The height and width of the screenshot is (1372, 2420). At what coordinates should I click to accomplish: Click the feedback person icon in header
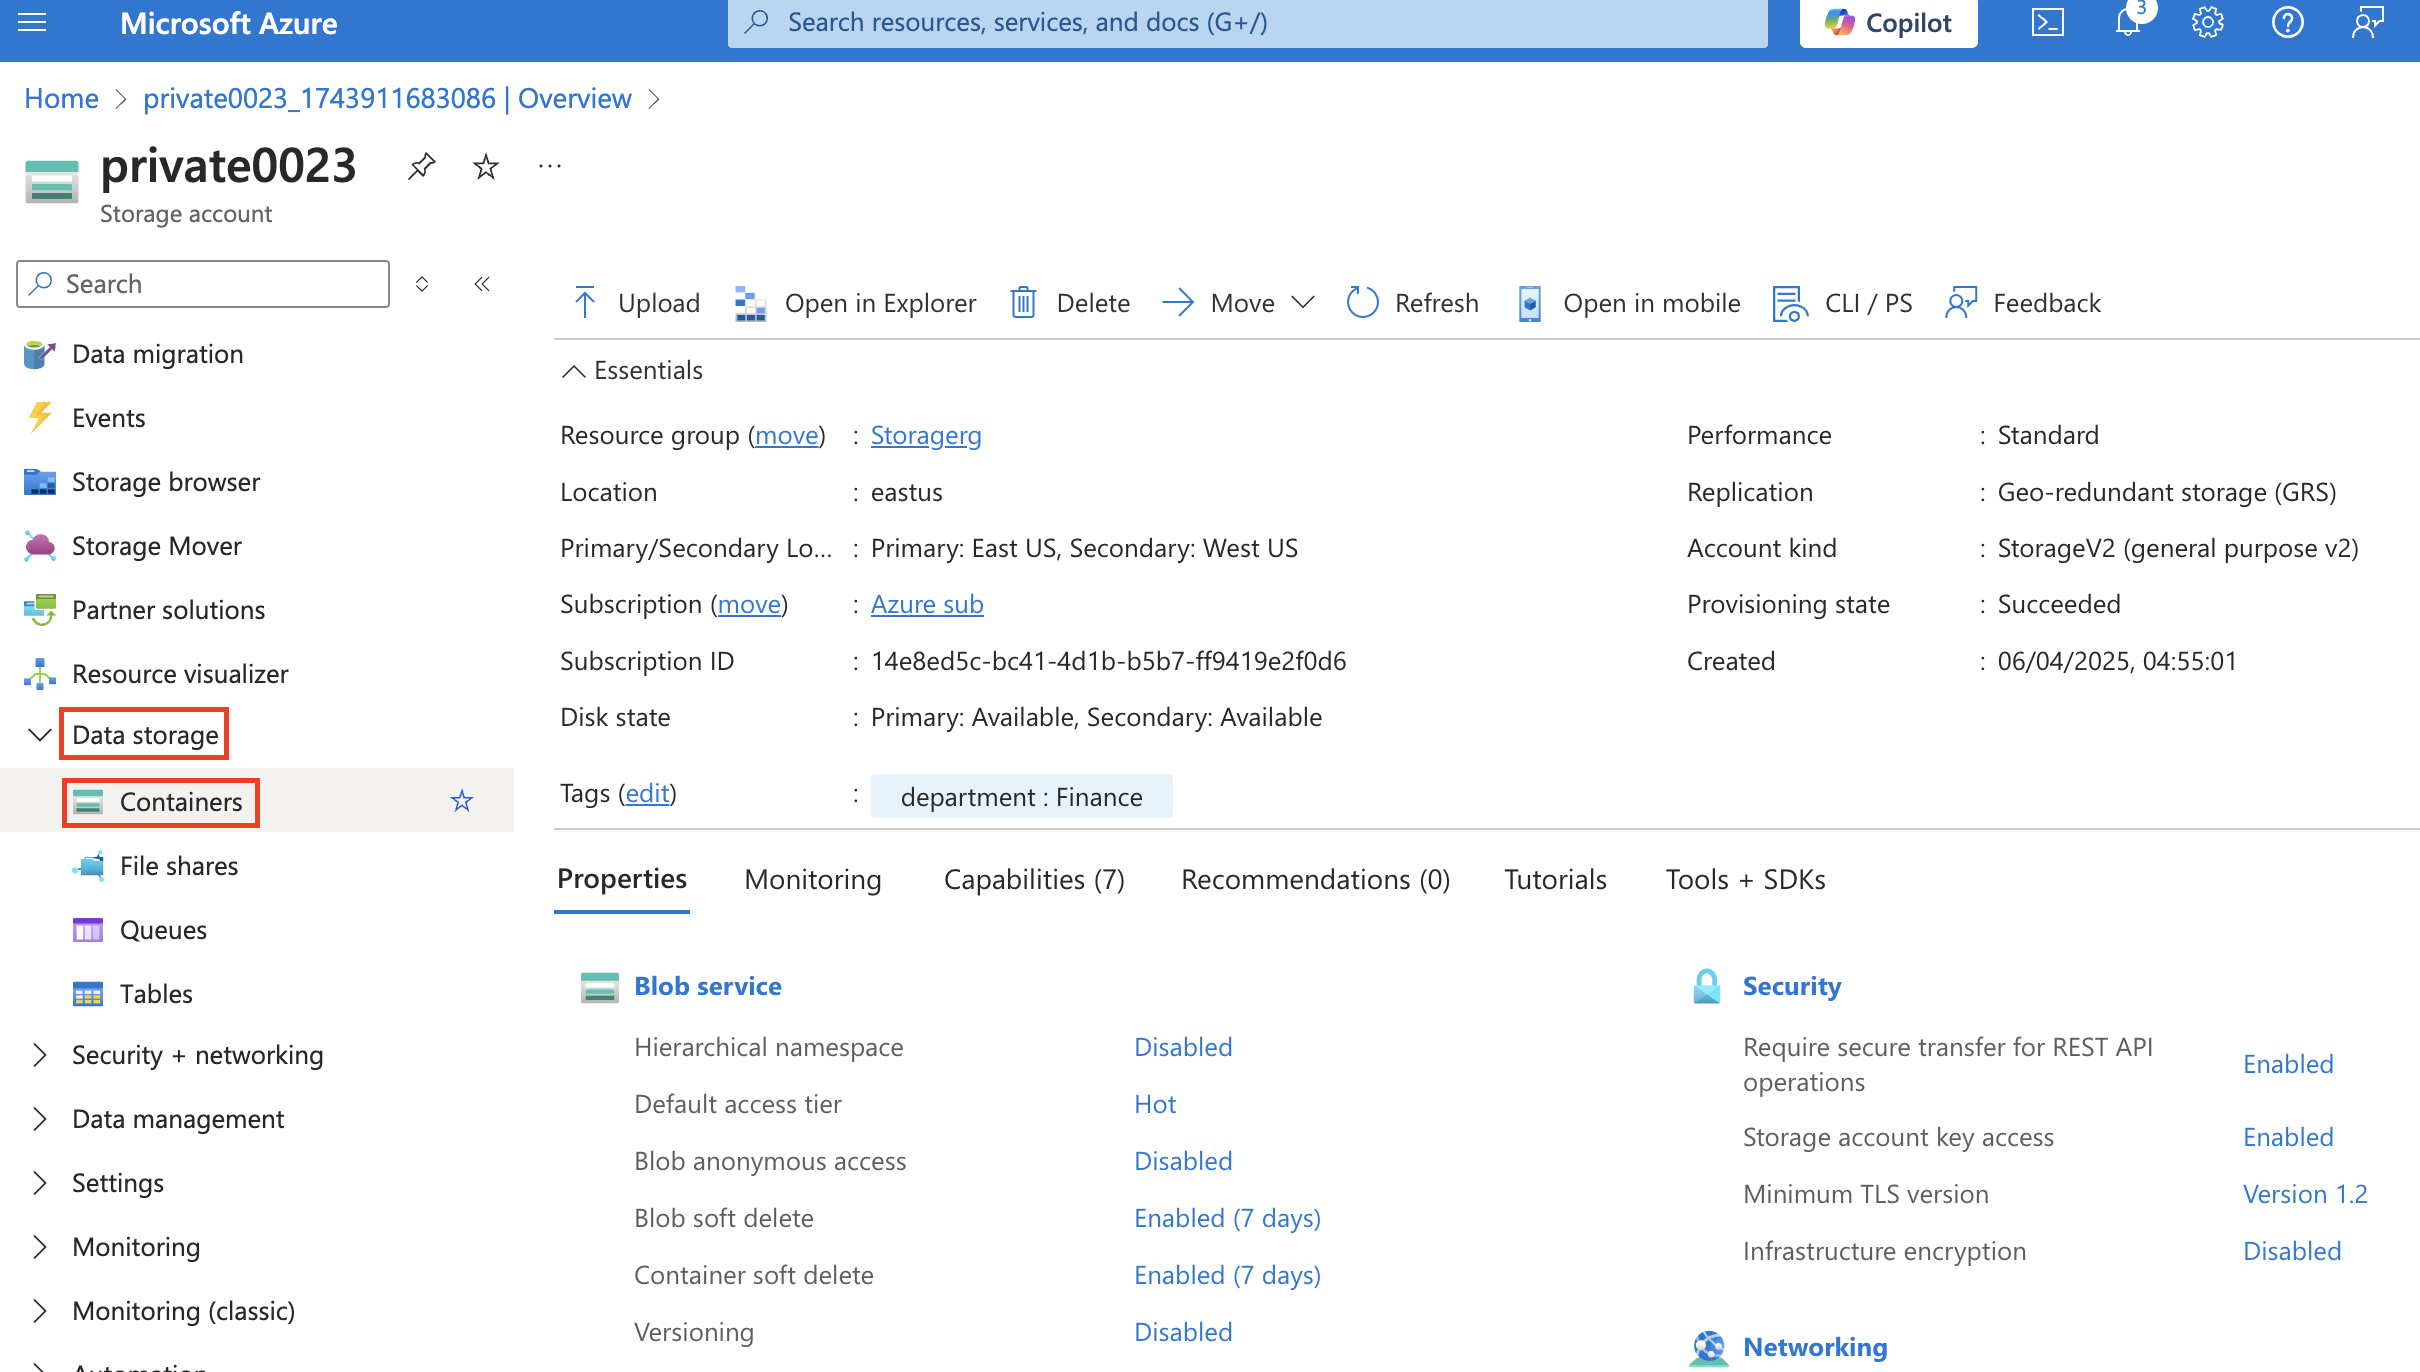(x=2368, y=22)
